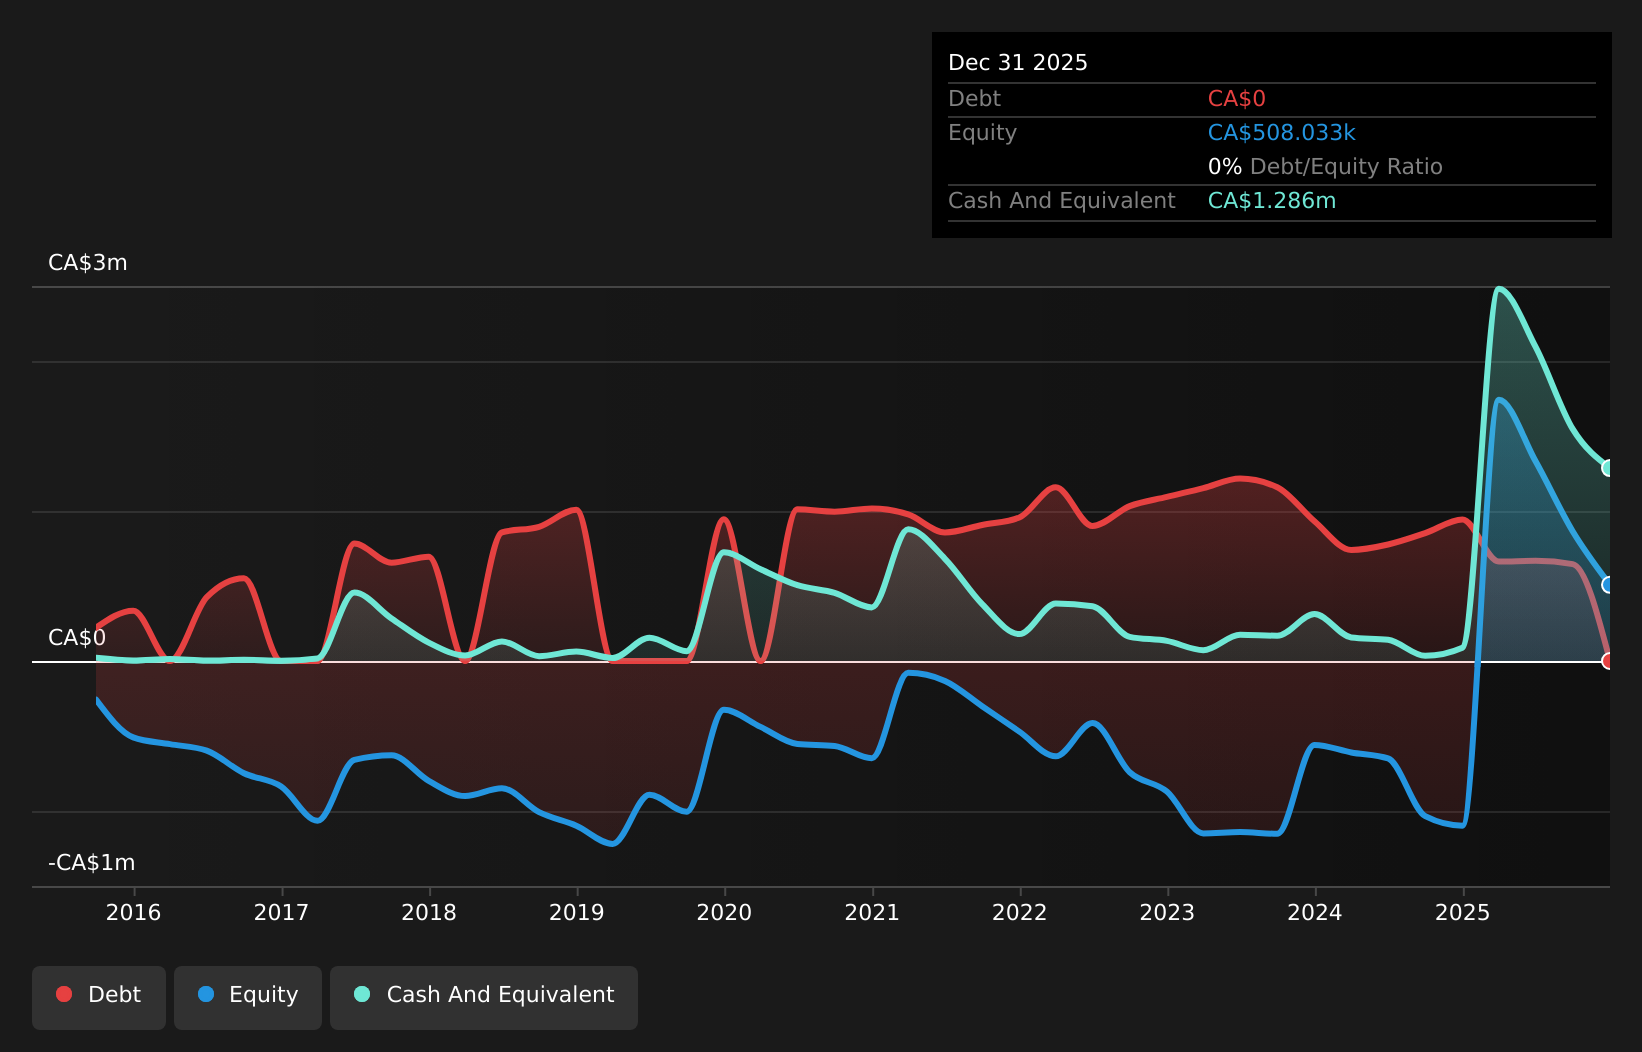1642x1052 pixels.
Task: Click the -CA$1m y-axis label
Action: [92, 863]
